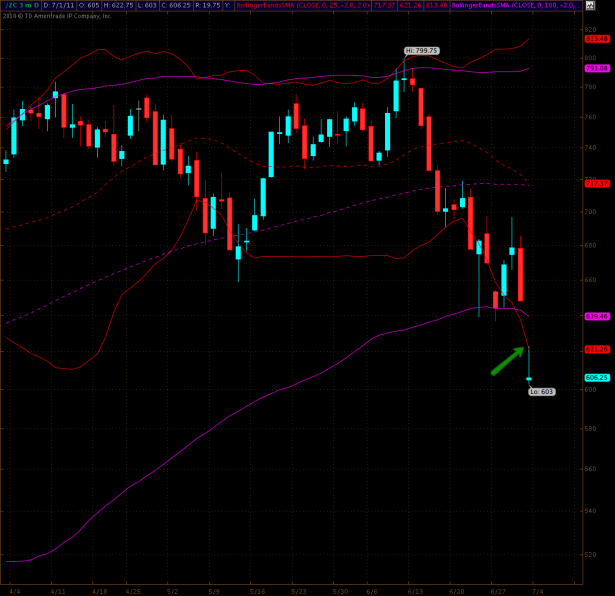The height and width of the screenshot is (596, 615).
Task: Open the magenta BollingerBandsSMA (CLOSE, 0, 100) study label
Action: (x=530, y=5)
